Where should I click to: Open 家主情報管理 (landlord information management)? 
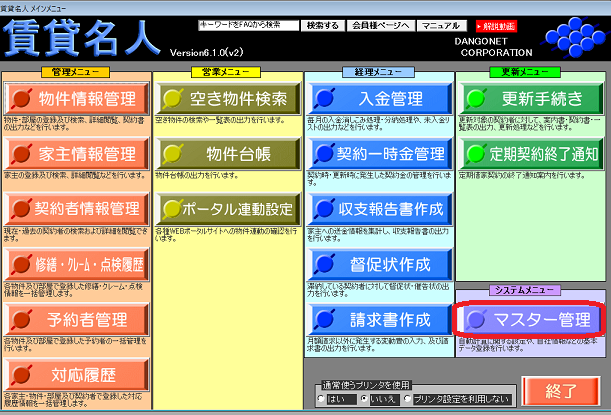[x=77, y=154]
